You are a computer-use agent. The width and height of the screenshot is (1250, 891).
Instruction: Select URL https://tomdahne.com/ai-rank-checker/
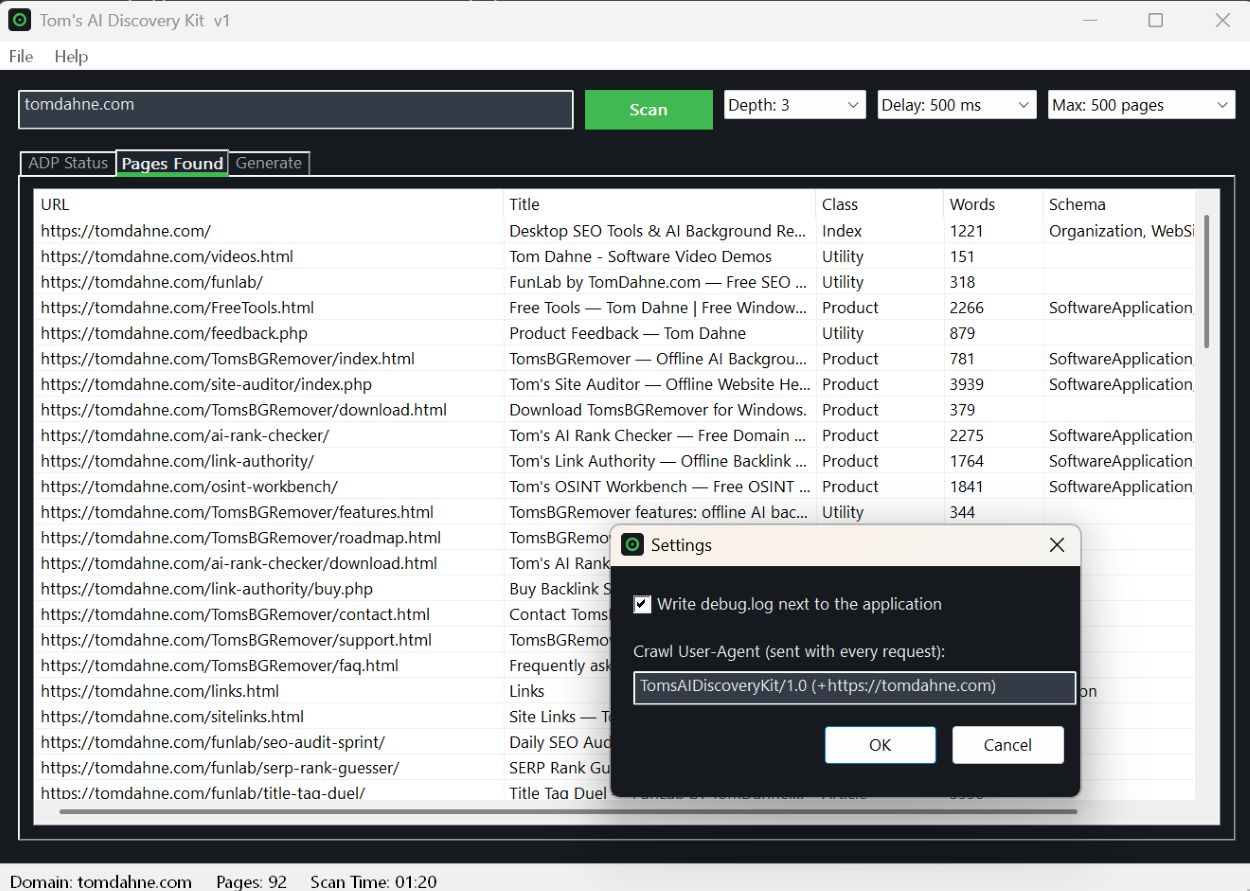[185, 436]
